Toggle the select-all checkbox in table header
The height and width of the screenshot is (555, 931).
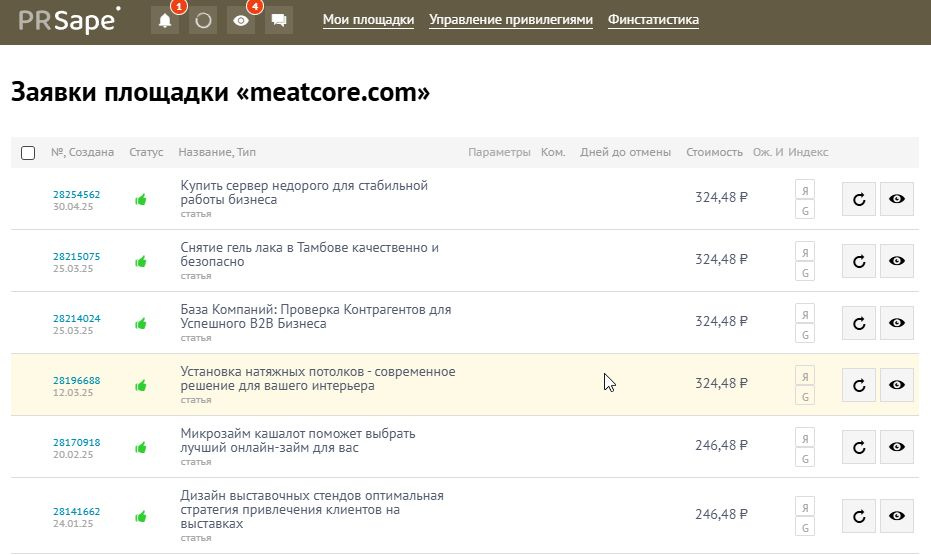tap(28, 153)
